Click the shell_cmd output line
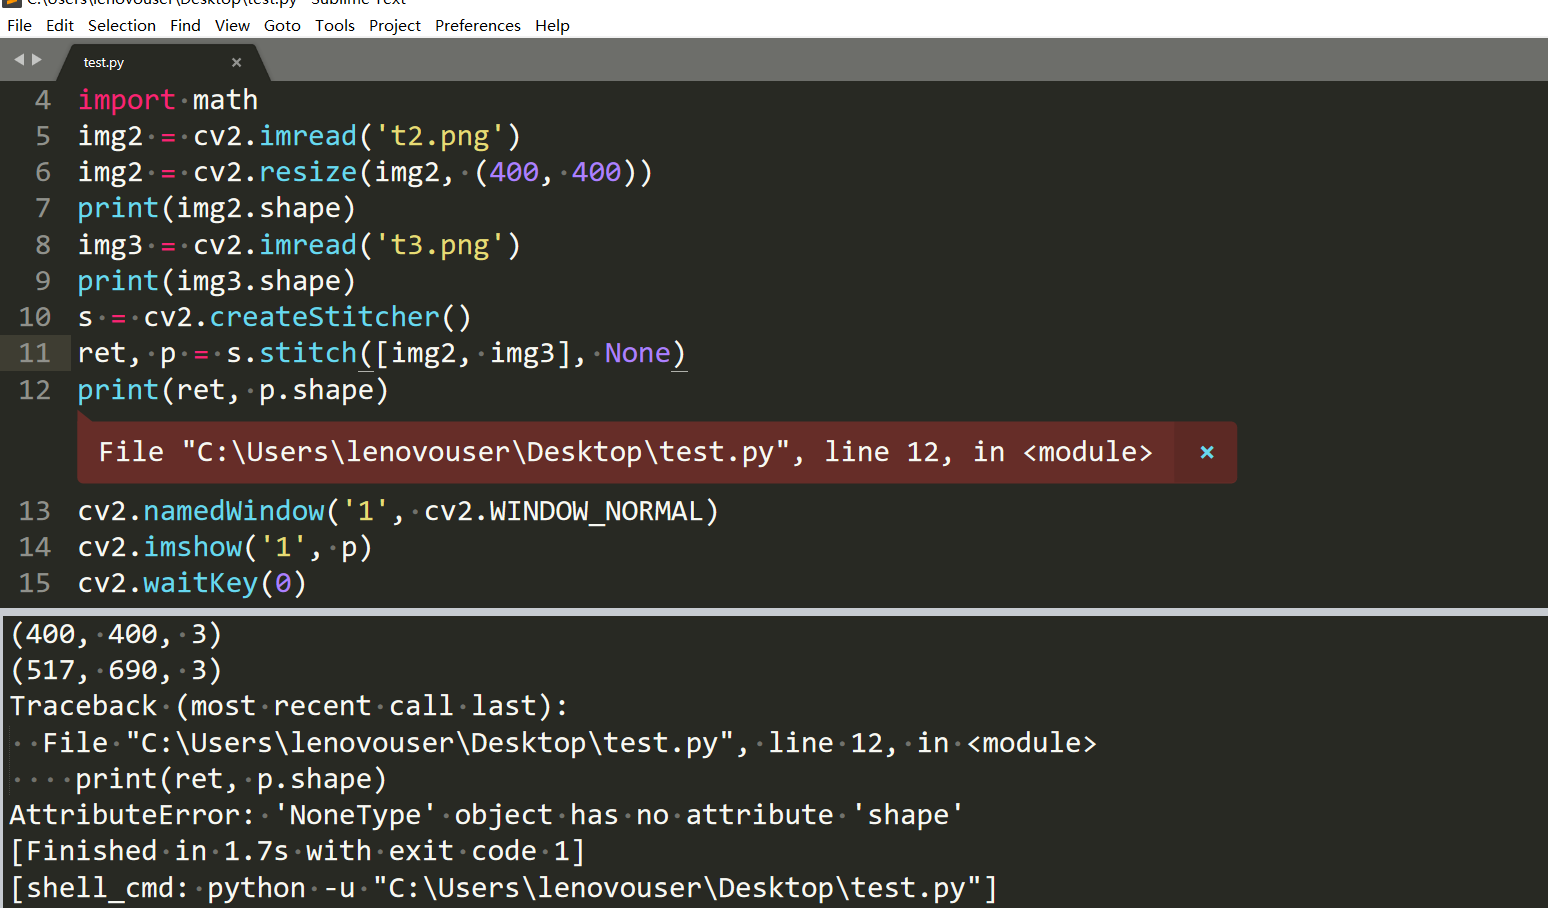 tap(504, 888)
